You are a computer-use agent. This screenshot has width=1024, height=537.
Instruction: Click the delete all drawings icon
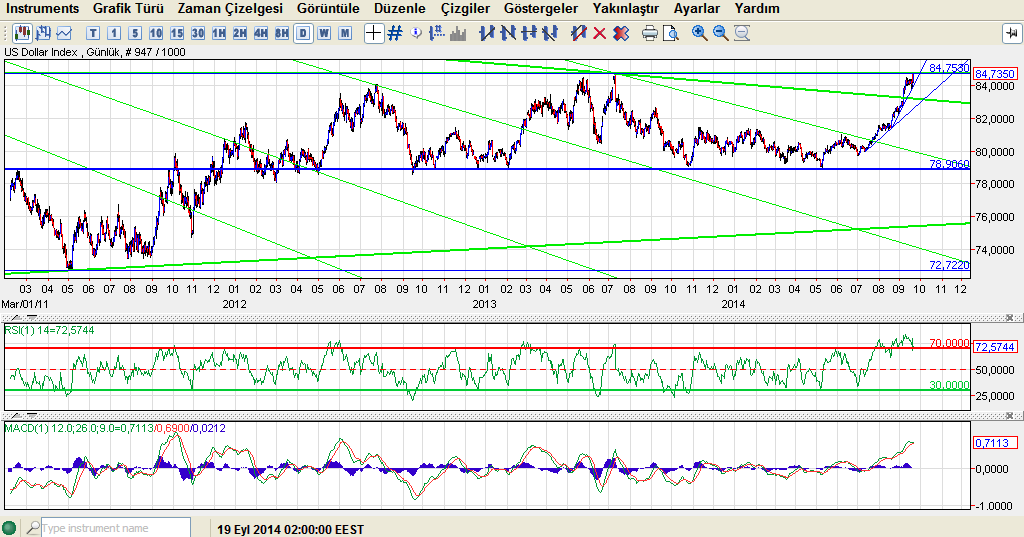621,33
